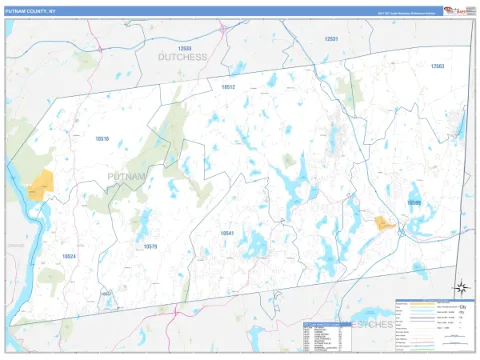
Task: Select ZIP code label 10579
Action: coord(150,247)
